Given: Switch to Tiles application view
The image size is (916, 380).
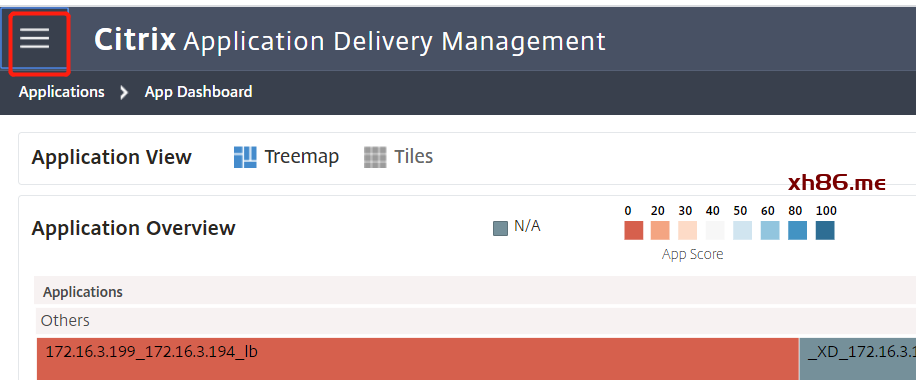Looking at the screenshot, I should [398, 157].
